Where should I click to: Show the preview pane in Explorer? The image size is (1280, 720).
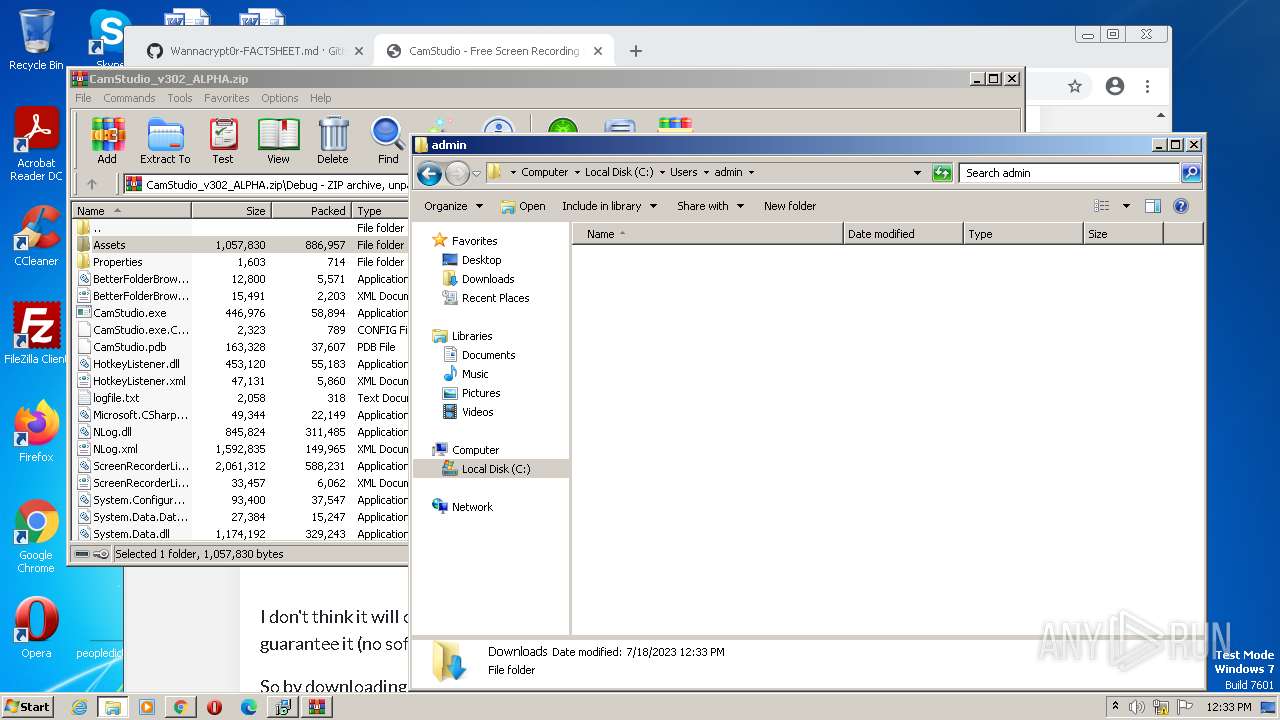pos(1152,206)
